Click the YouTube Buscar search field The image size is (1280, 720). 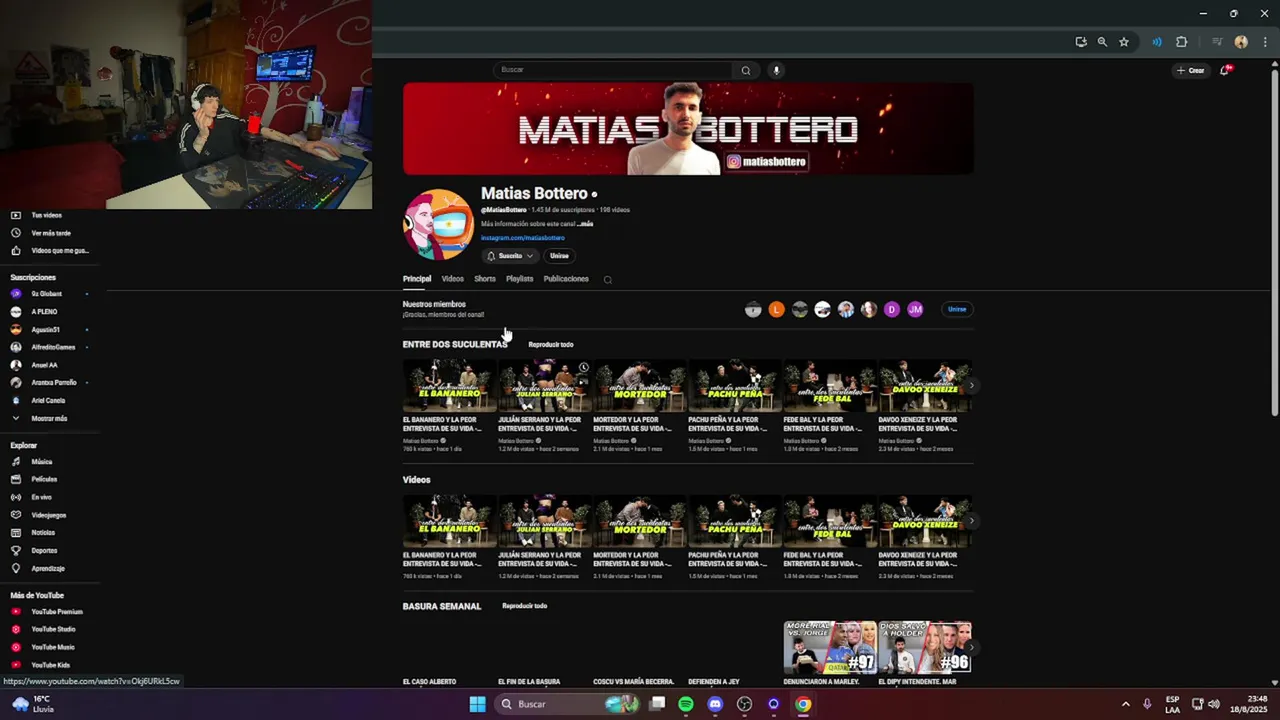(x=614, y=70)
